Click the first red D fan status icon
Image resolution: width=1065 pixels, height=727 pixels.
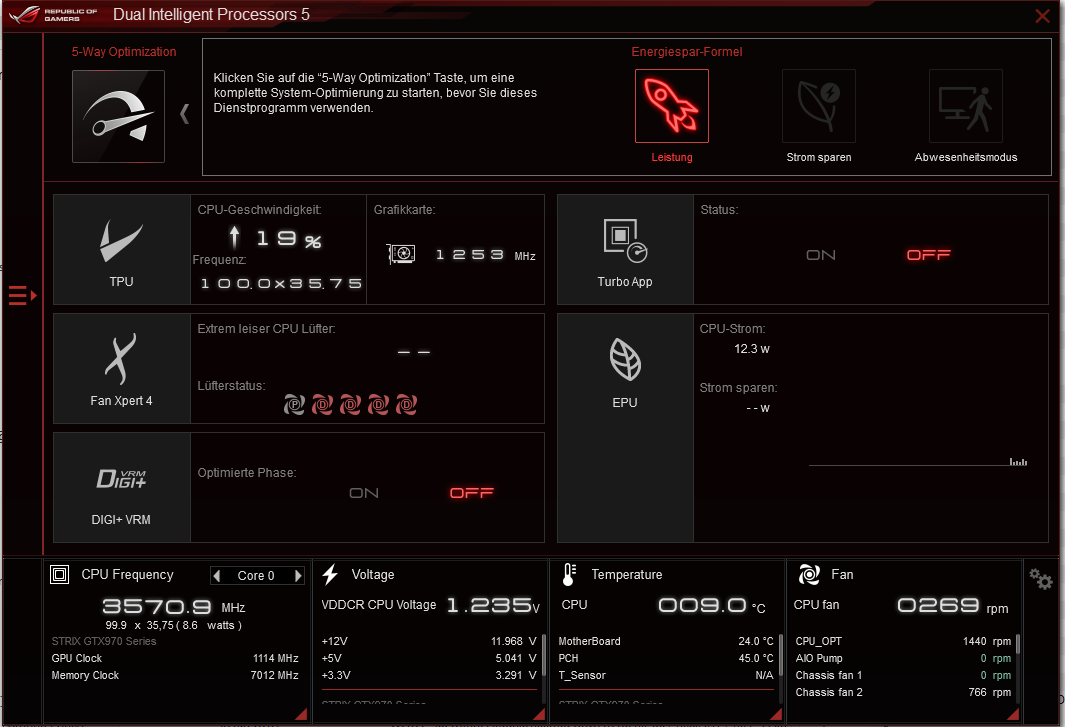pyautogui.click(x=322, y=405)
